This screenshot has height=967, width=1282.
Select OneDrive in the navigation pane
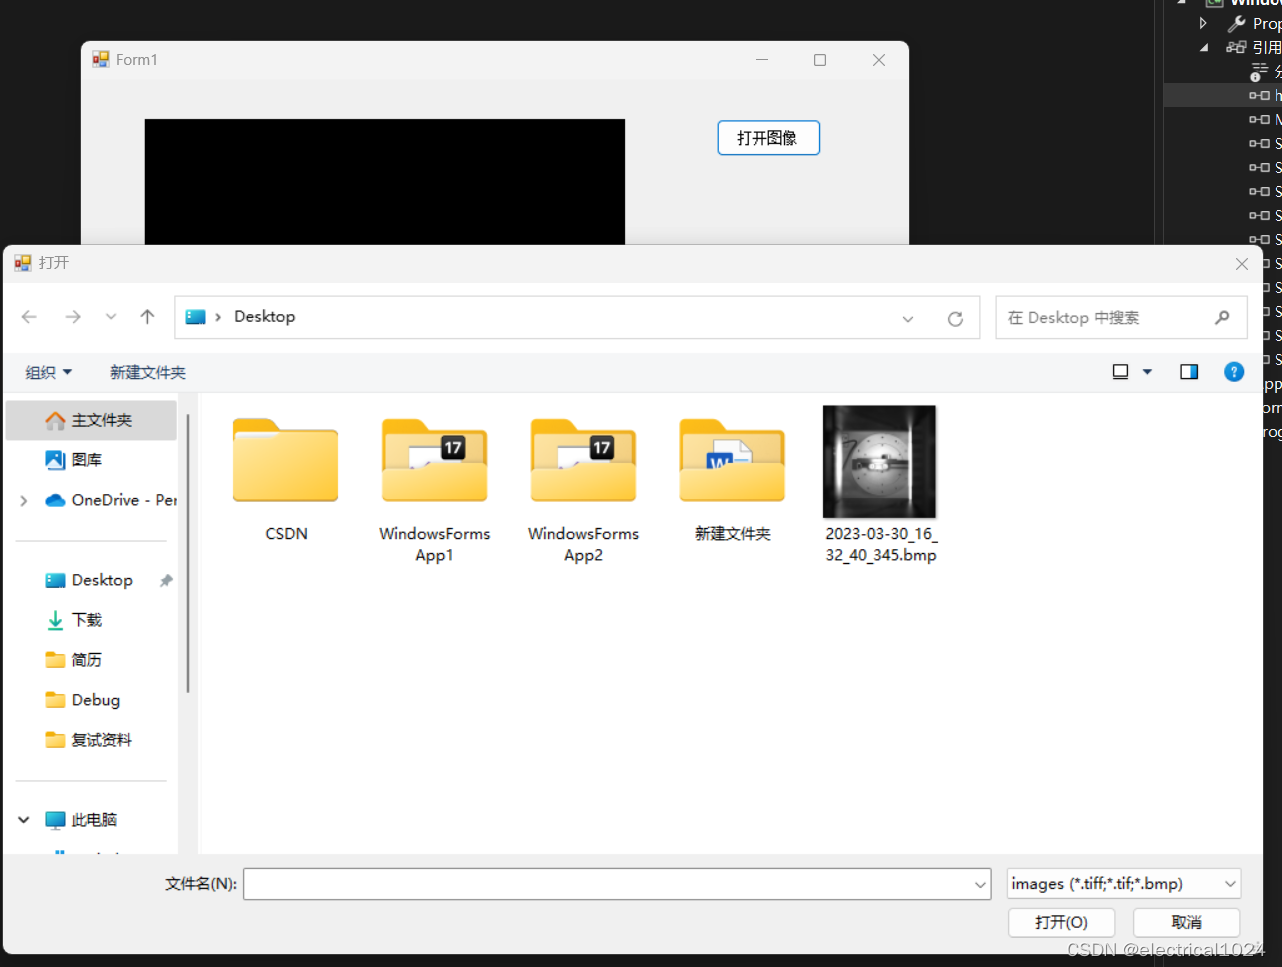111,500
